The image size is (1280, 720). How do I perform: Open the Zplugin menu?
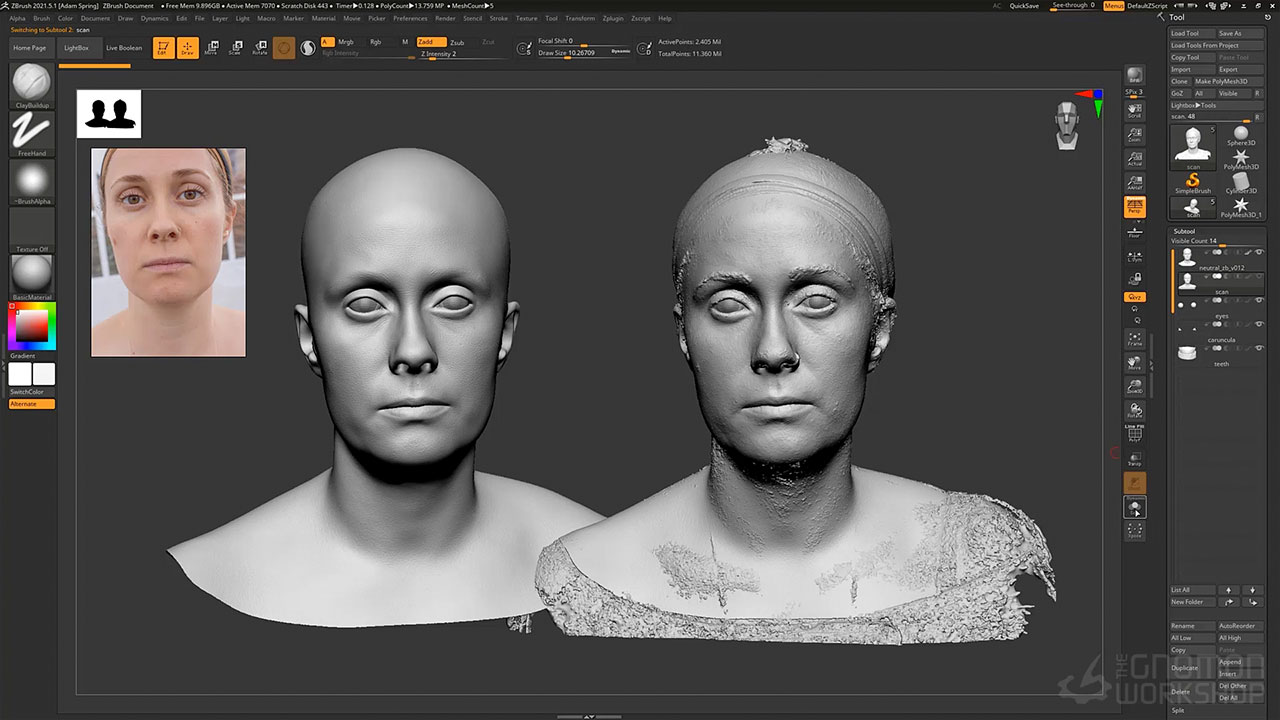[613, 18]
